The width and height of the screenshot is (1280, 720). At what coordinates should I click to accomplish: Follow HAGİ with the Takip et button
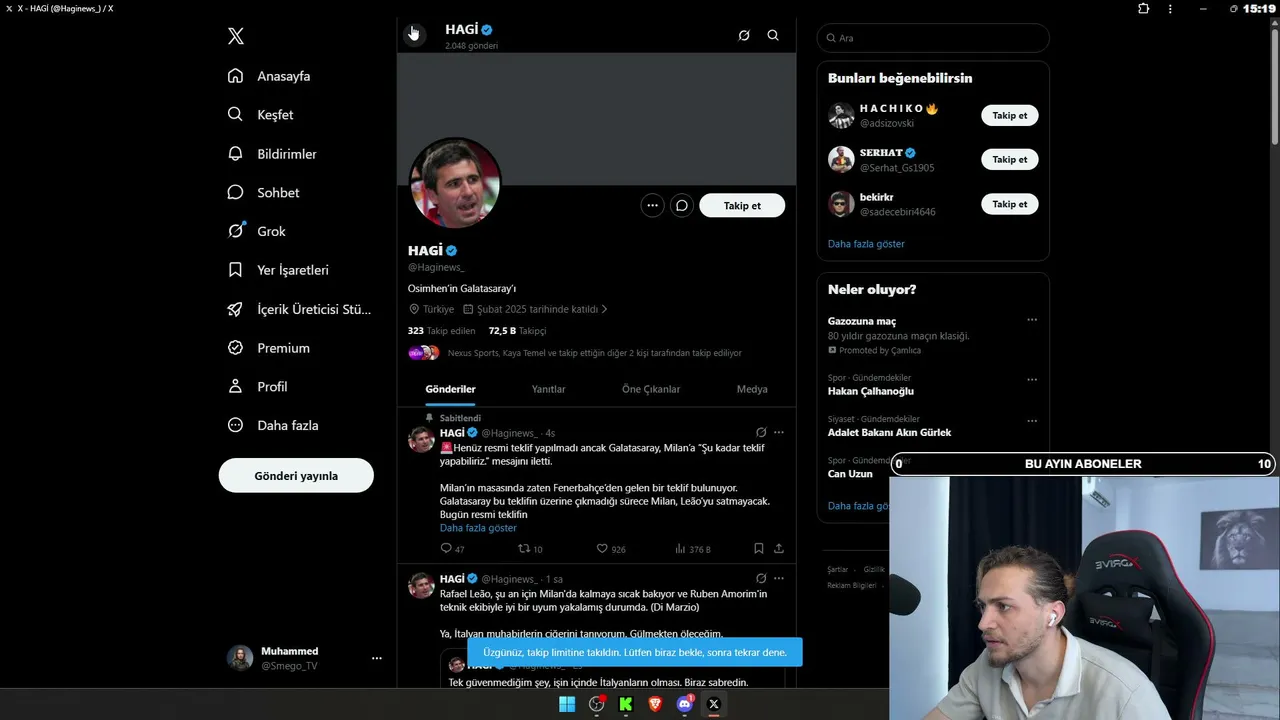742,205
